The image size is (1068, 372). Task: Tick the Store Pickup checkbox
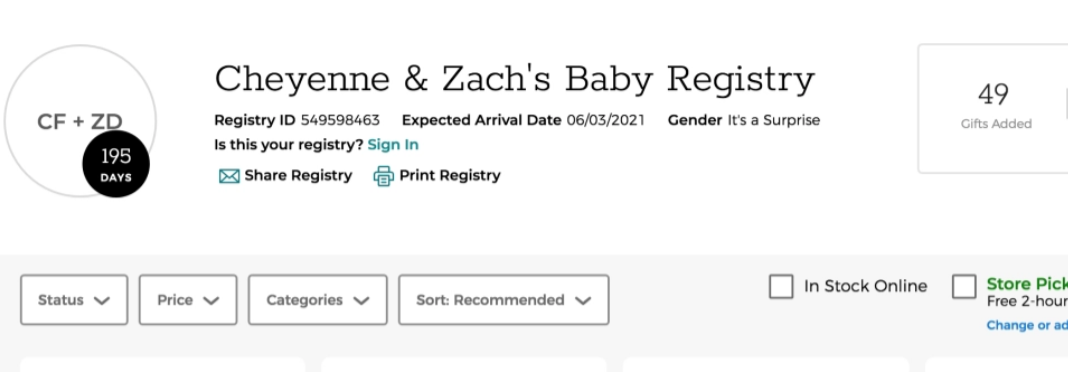pos(964,287)
